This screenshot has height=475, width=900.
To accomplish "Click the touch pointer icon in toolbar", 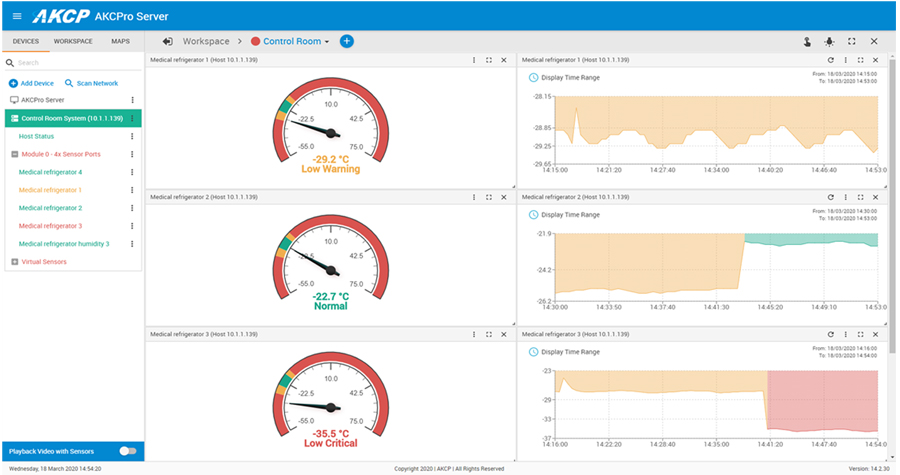I will tap(807, 41).
